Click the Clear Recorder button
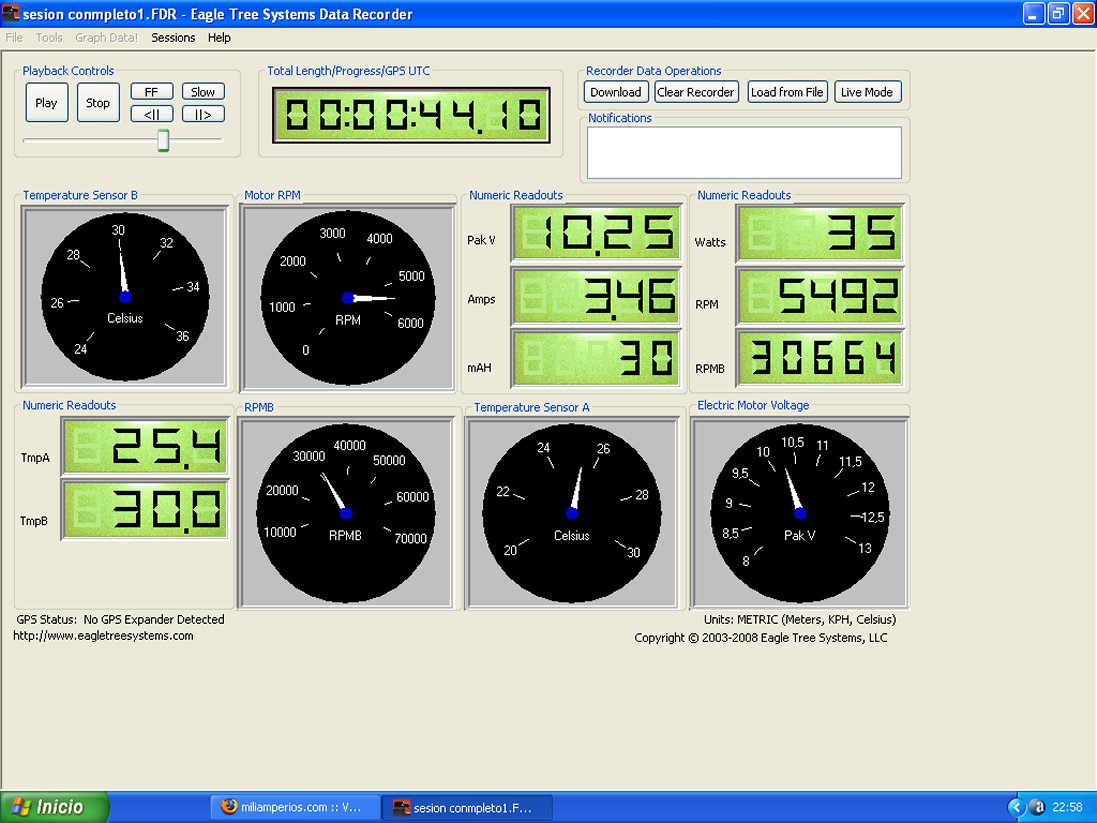Viewport: 1097px width, 823px height. pos(695,92)
